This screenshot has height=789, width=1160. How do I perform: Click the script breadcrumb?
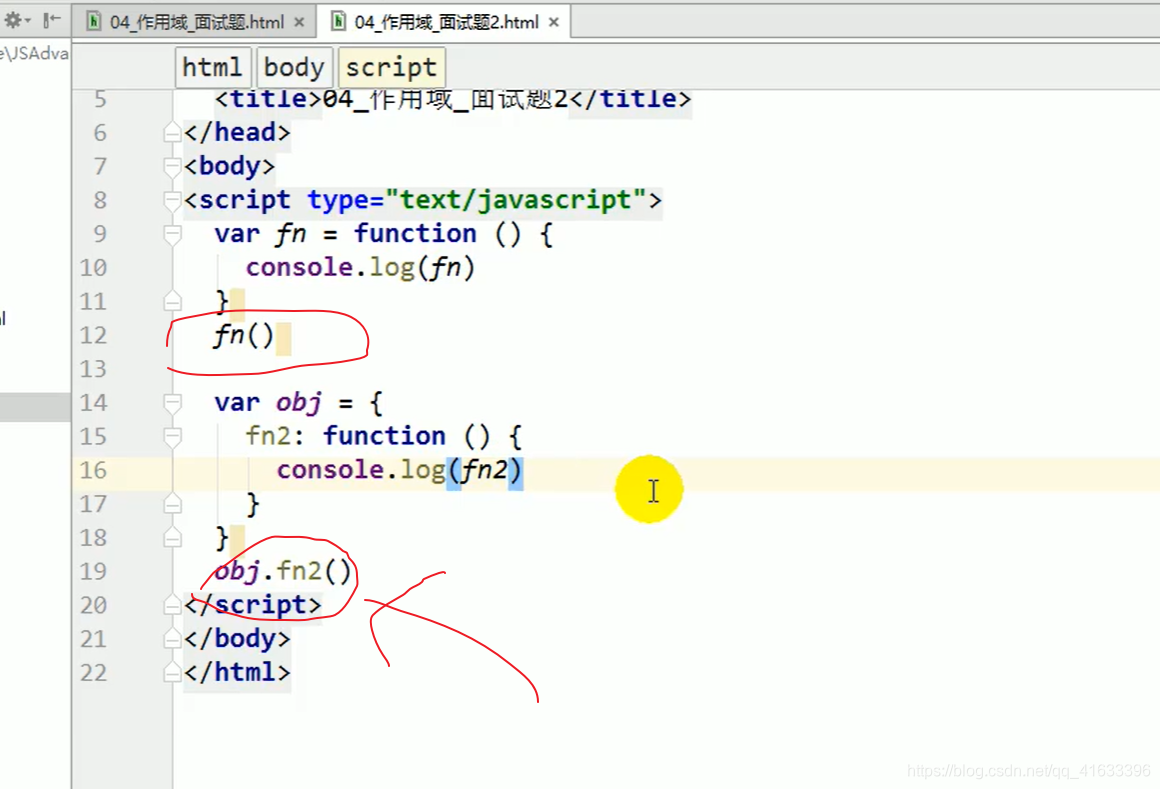pyautogui.click(x=391, y=67)
